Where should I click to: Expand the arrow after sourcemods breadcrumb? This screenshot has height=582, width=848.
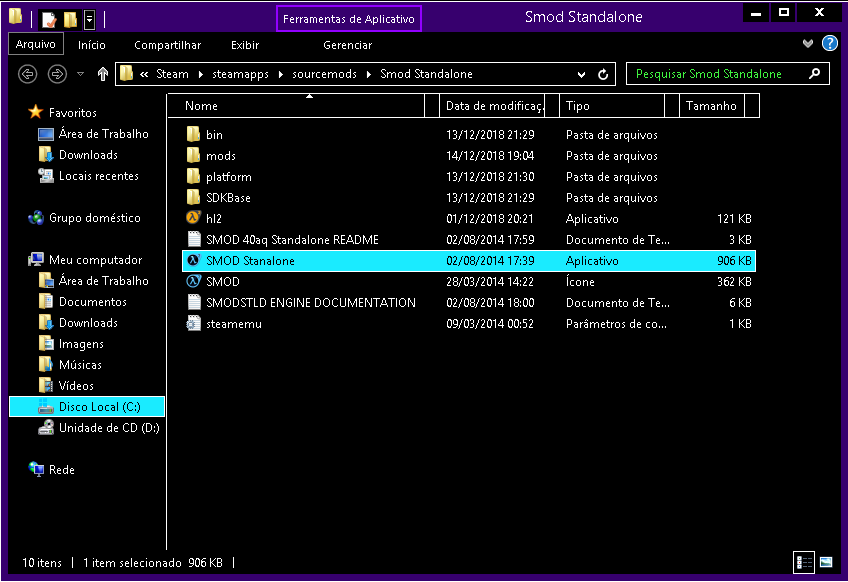click(369, 74)
